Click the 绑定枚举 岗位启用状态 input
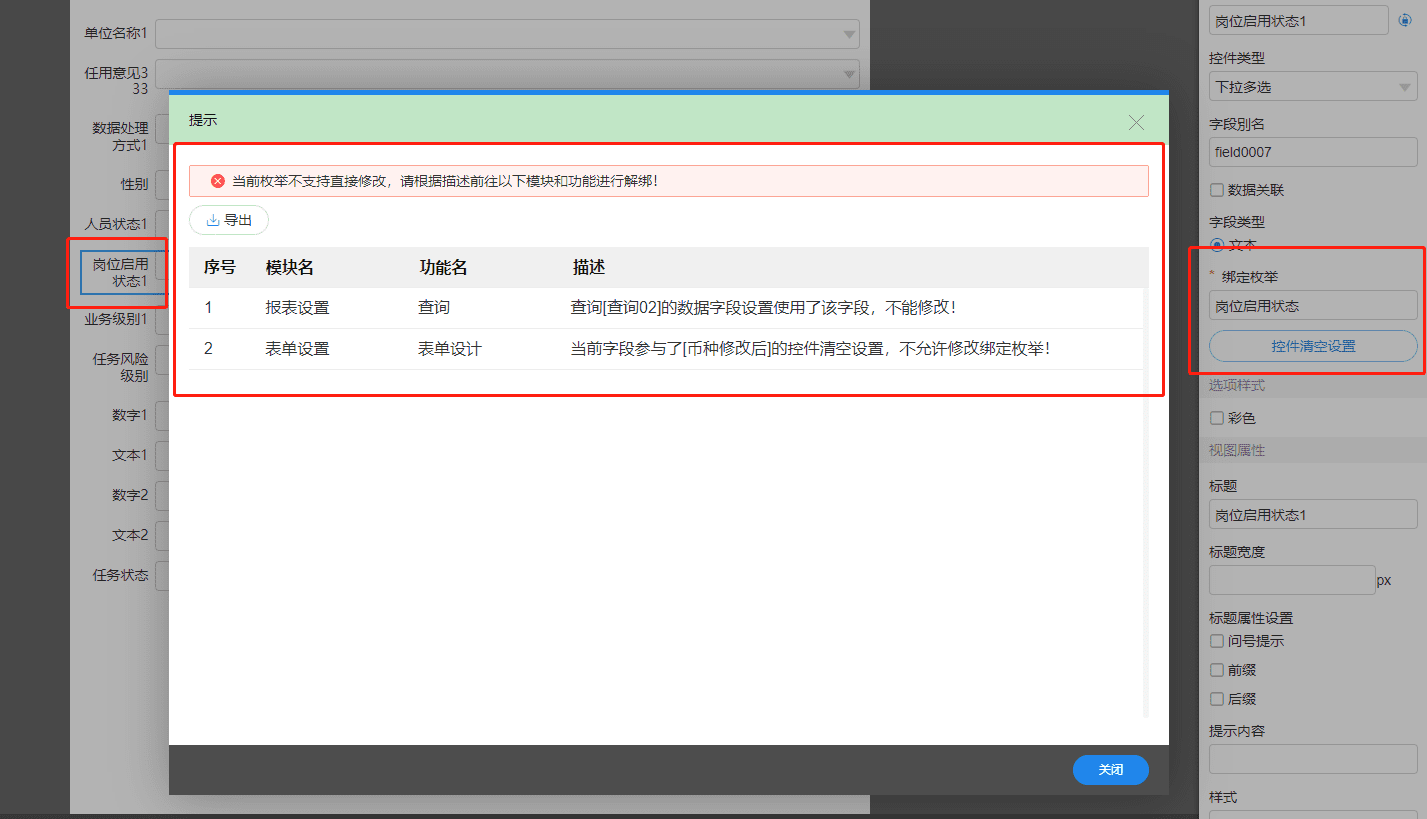 click(1313, 306)
